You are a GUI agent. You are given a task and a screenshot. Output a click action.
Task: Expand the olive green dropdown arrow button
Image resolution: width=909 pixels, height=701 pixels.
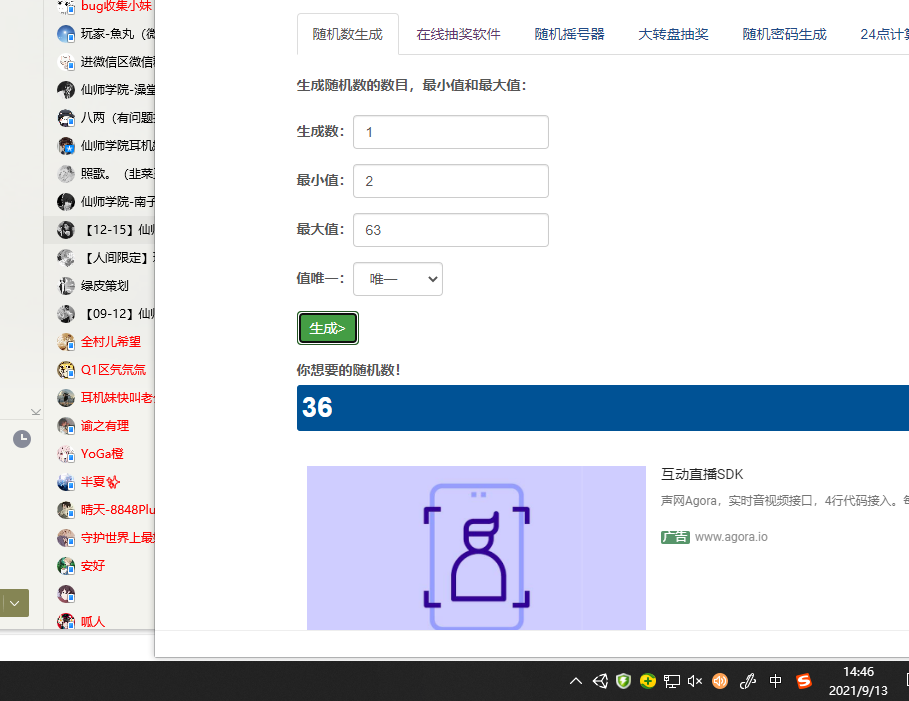14,603
